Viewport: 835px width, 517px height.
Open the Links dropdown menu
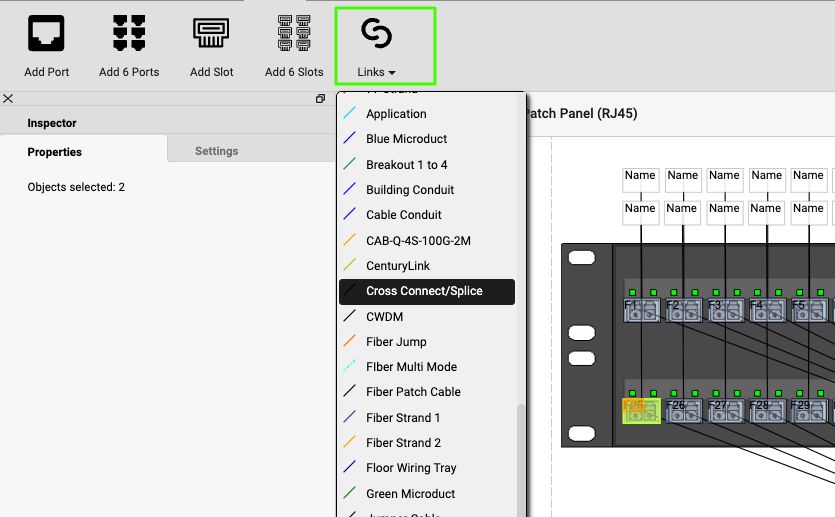click(377, 47)
